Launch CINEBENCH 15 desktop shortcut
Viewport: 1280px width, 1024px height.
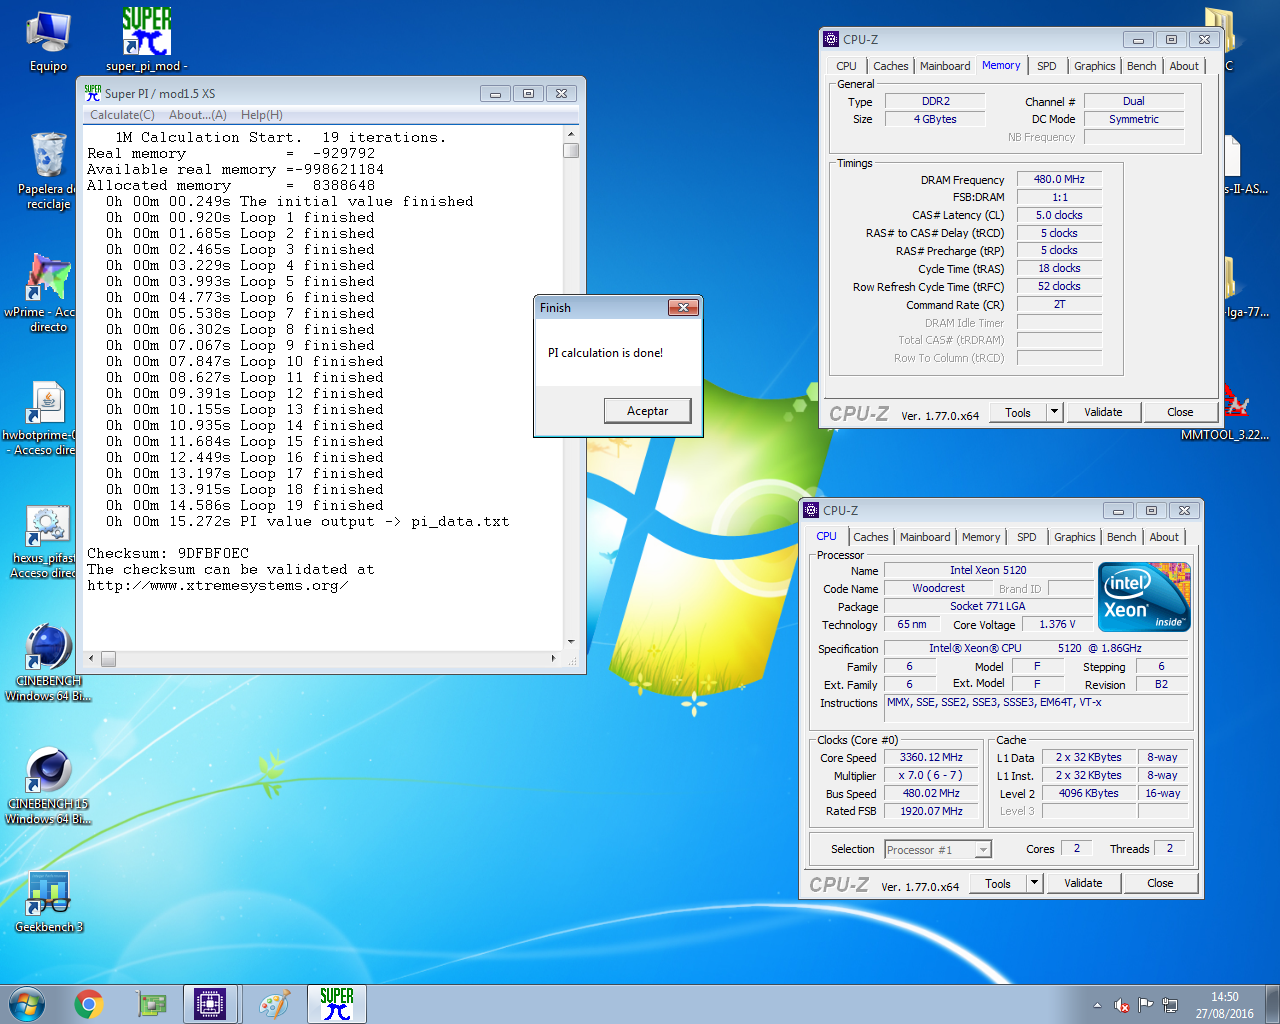click(48, 786)
